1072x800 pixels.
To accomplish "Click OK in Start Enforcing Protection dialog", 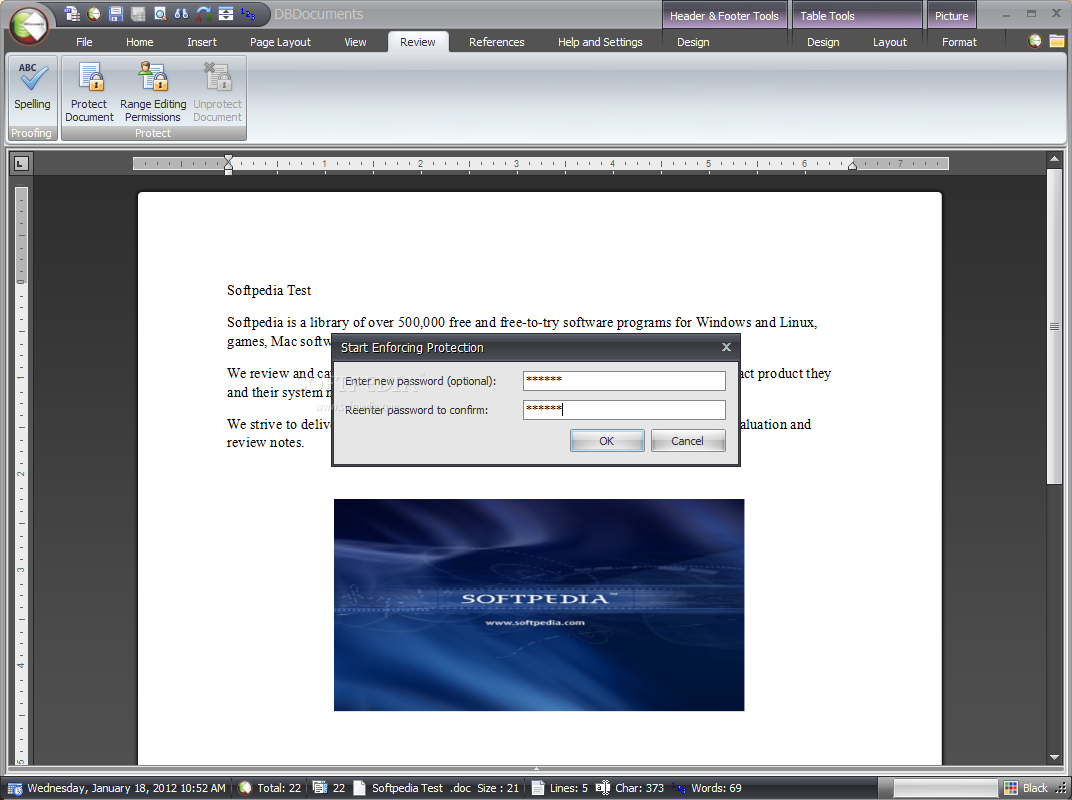I will coord(606,441).
